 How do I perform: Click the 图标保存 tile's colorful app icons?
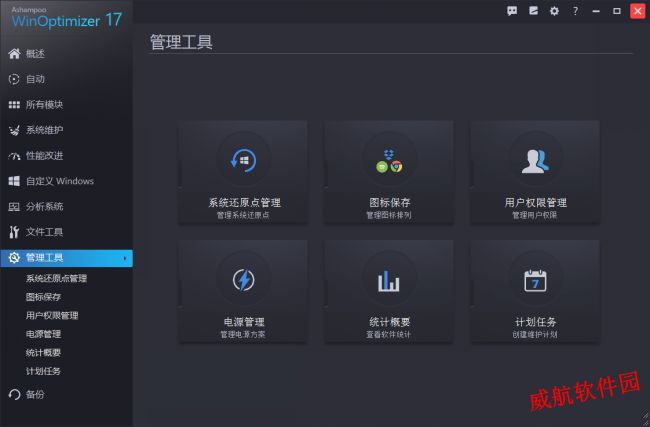(x=389, y=161)
